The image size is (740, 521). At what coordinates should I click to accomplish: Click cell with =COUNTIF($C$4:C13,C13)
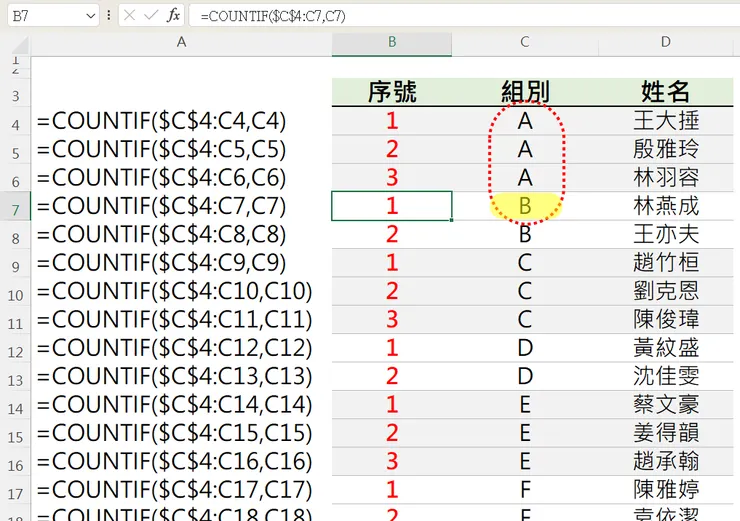pos(181,376)
